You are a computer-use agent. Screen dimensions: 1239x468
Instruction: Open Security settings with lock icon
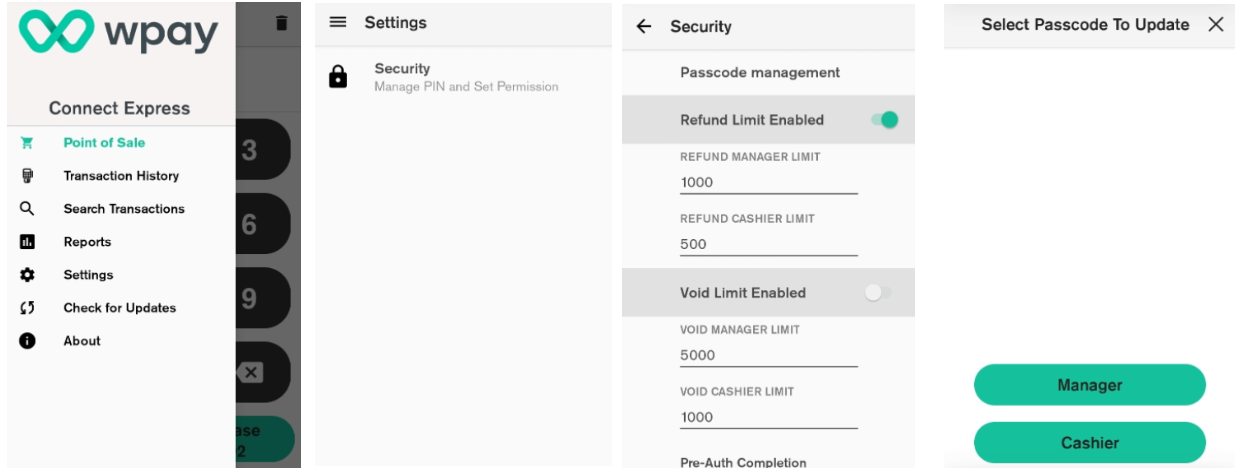[338, 78]
